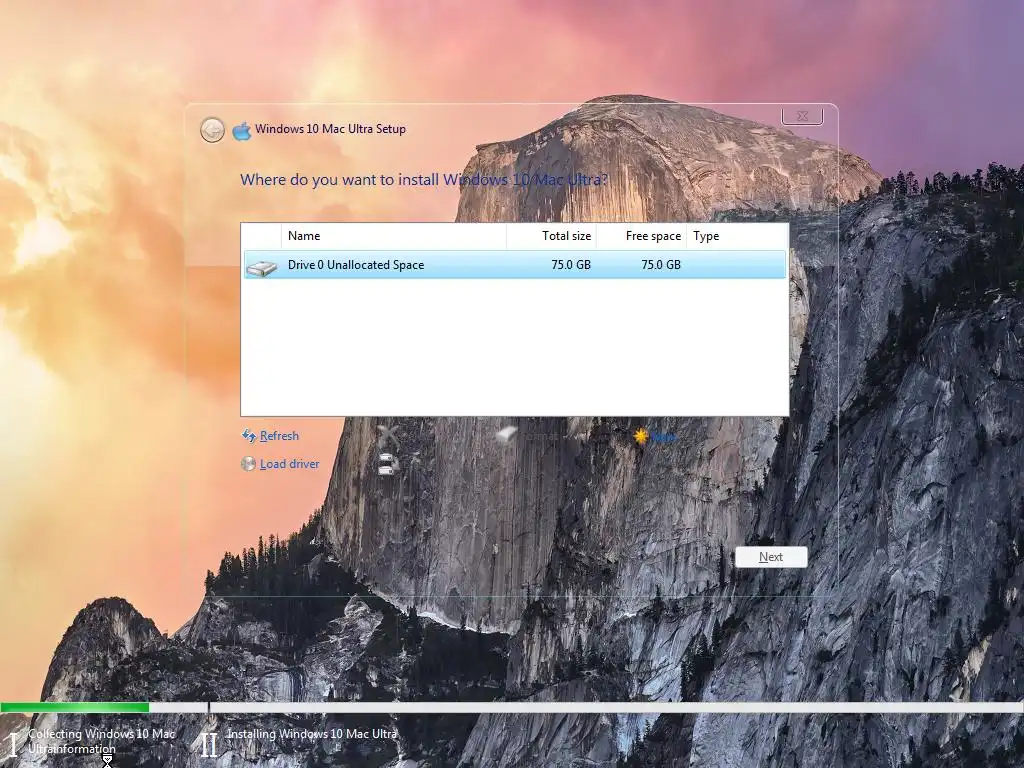Select the Drive 0 hard disk icon
1024x768 pixels.
[x=262, y=266]
